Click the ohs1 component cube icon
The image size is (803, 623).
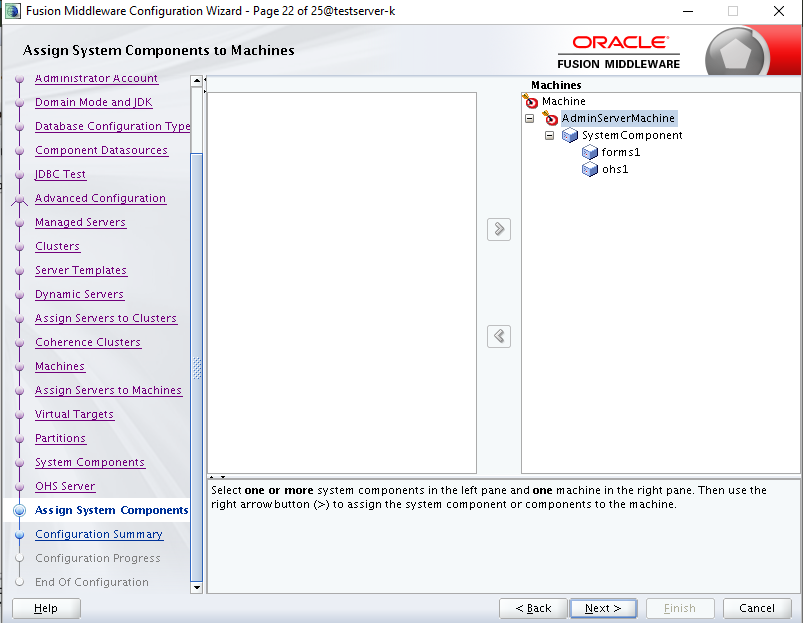click(x=590, y=169)
